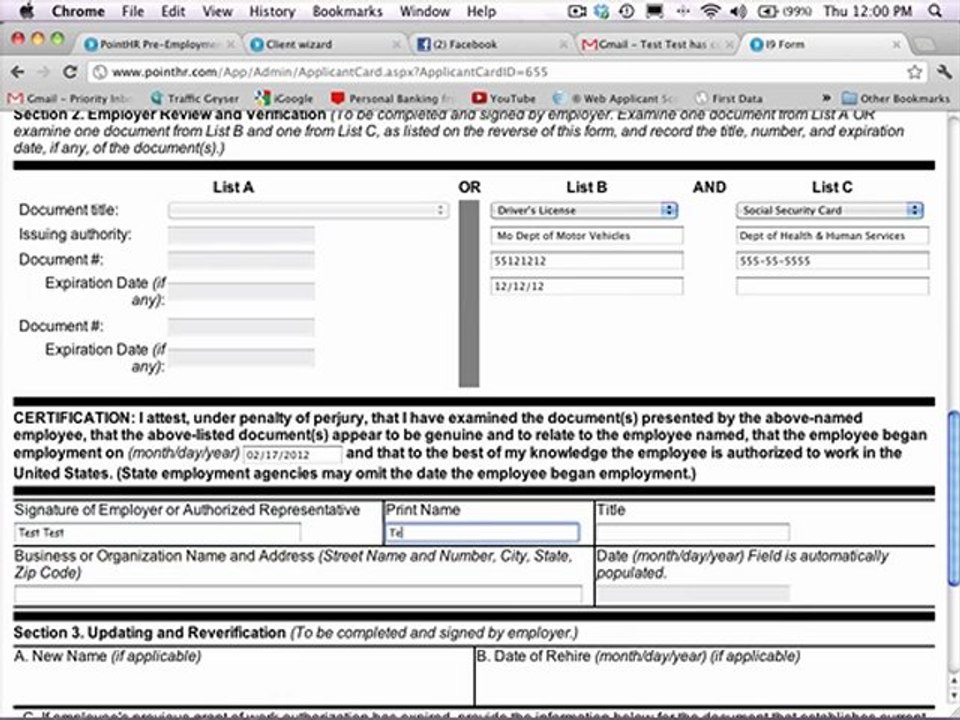Viewport: 960px width, 720px height.
Task: Click List B expiration date 12/12/12
Action: pyautogui.click(x=587, y=286)
